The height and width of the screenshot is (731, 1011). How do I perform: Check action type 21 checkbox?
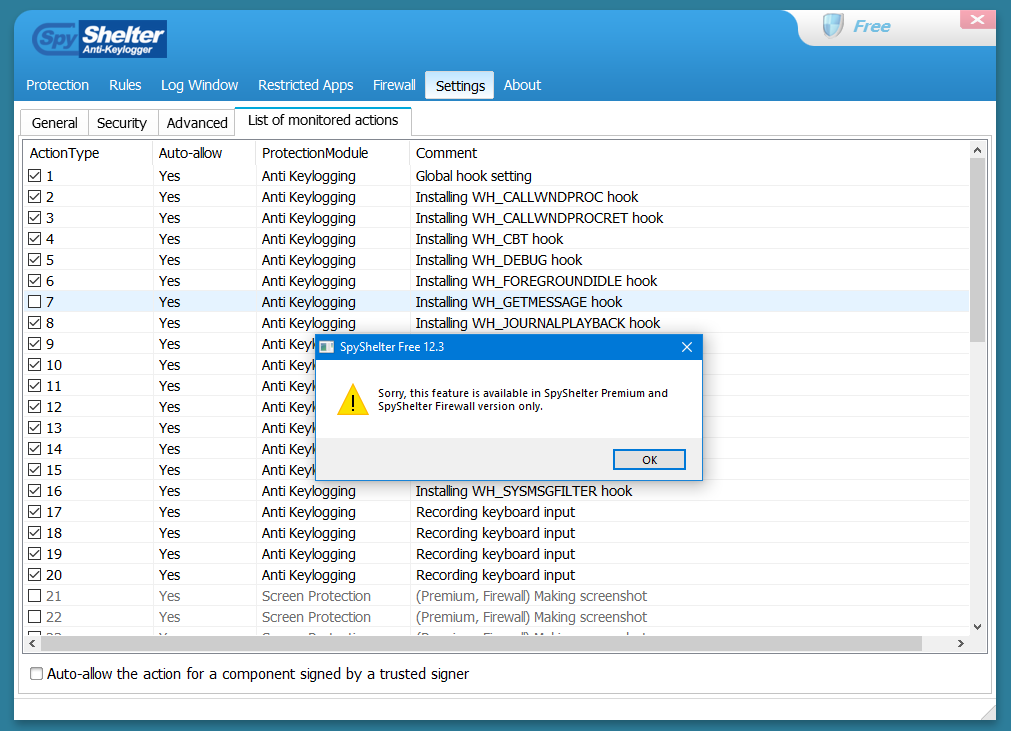tap(35, 596)
